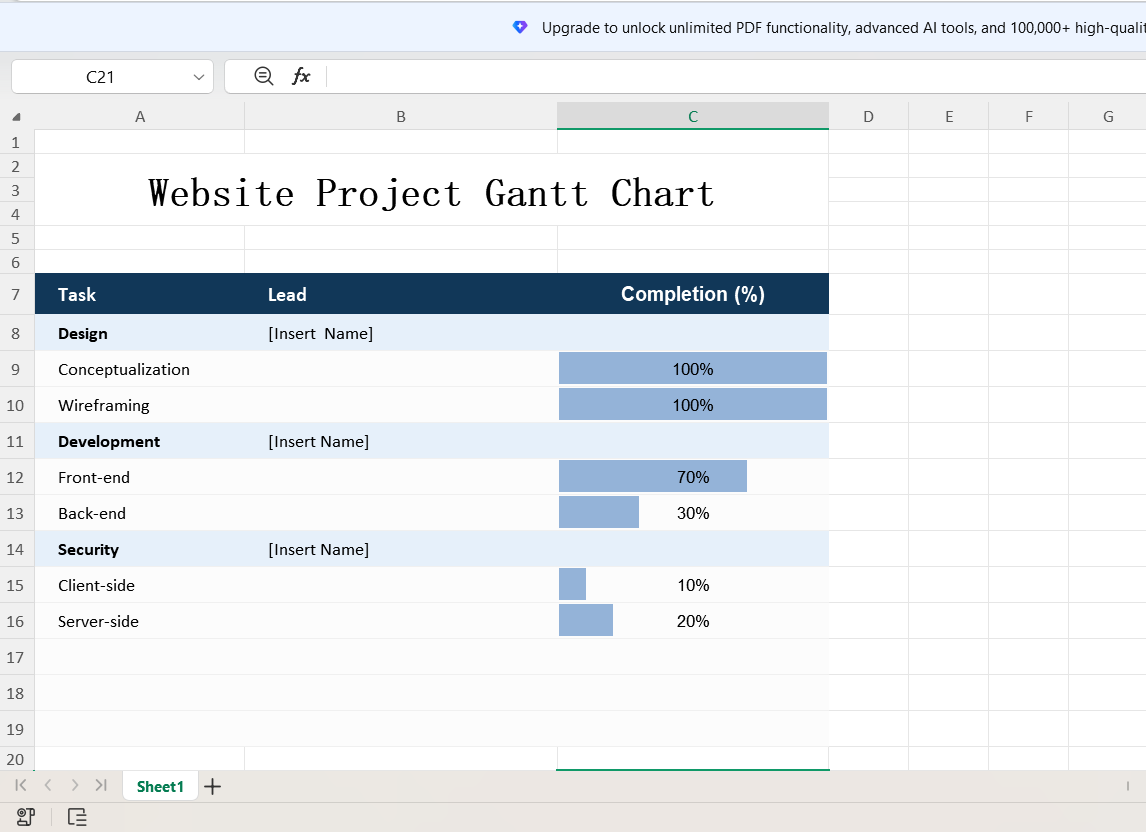
Task: Select the Design cell
Action: [140, 333]
